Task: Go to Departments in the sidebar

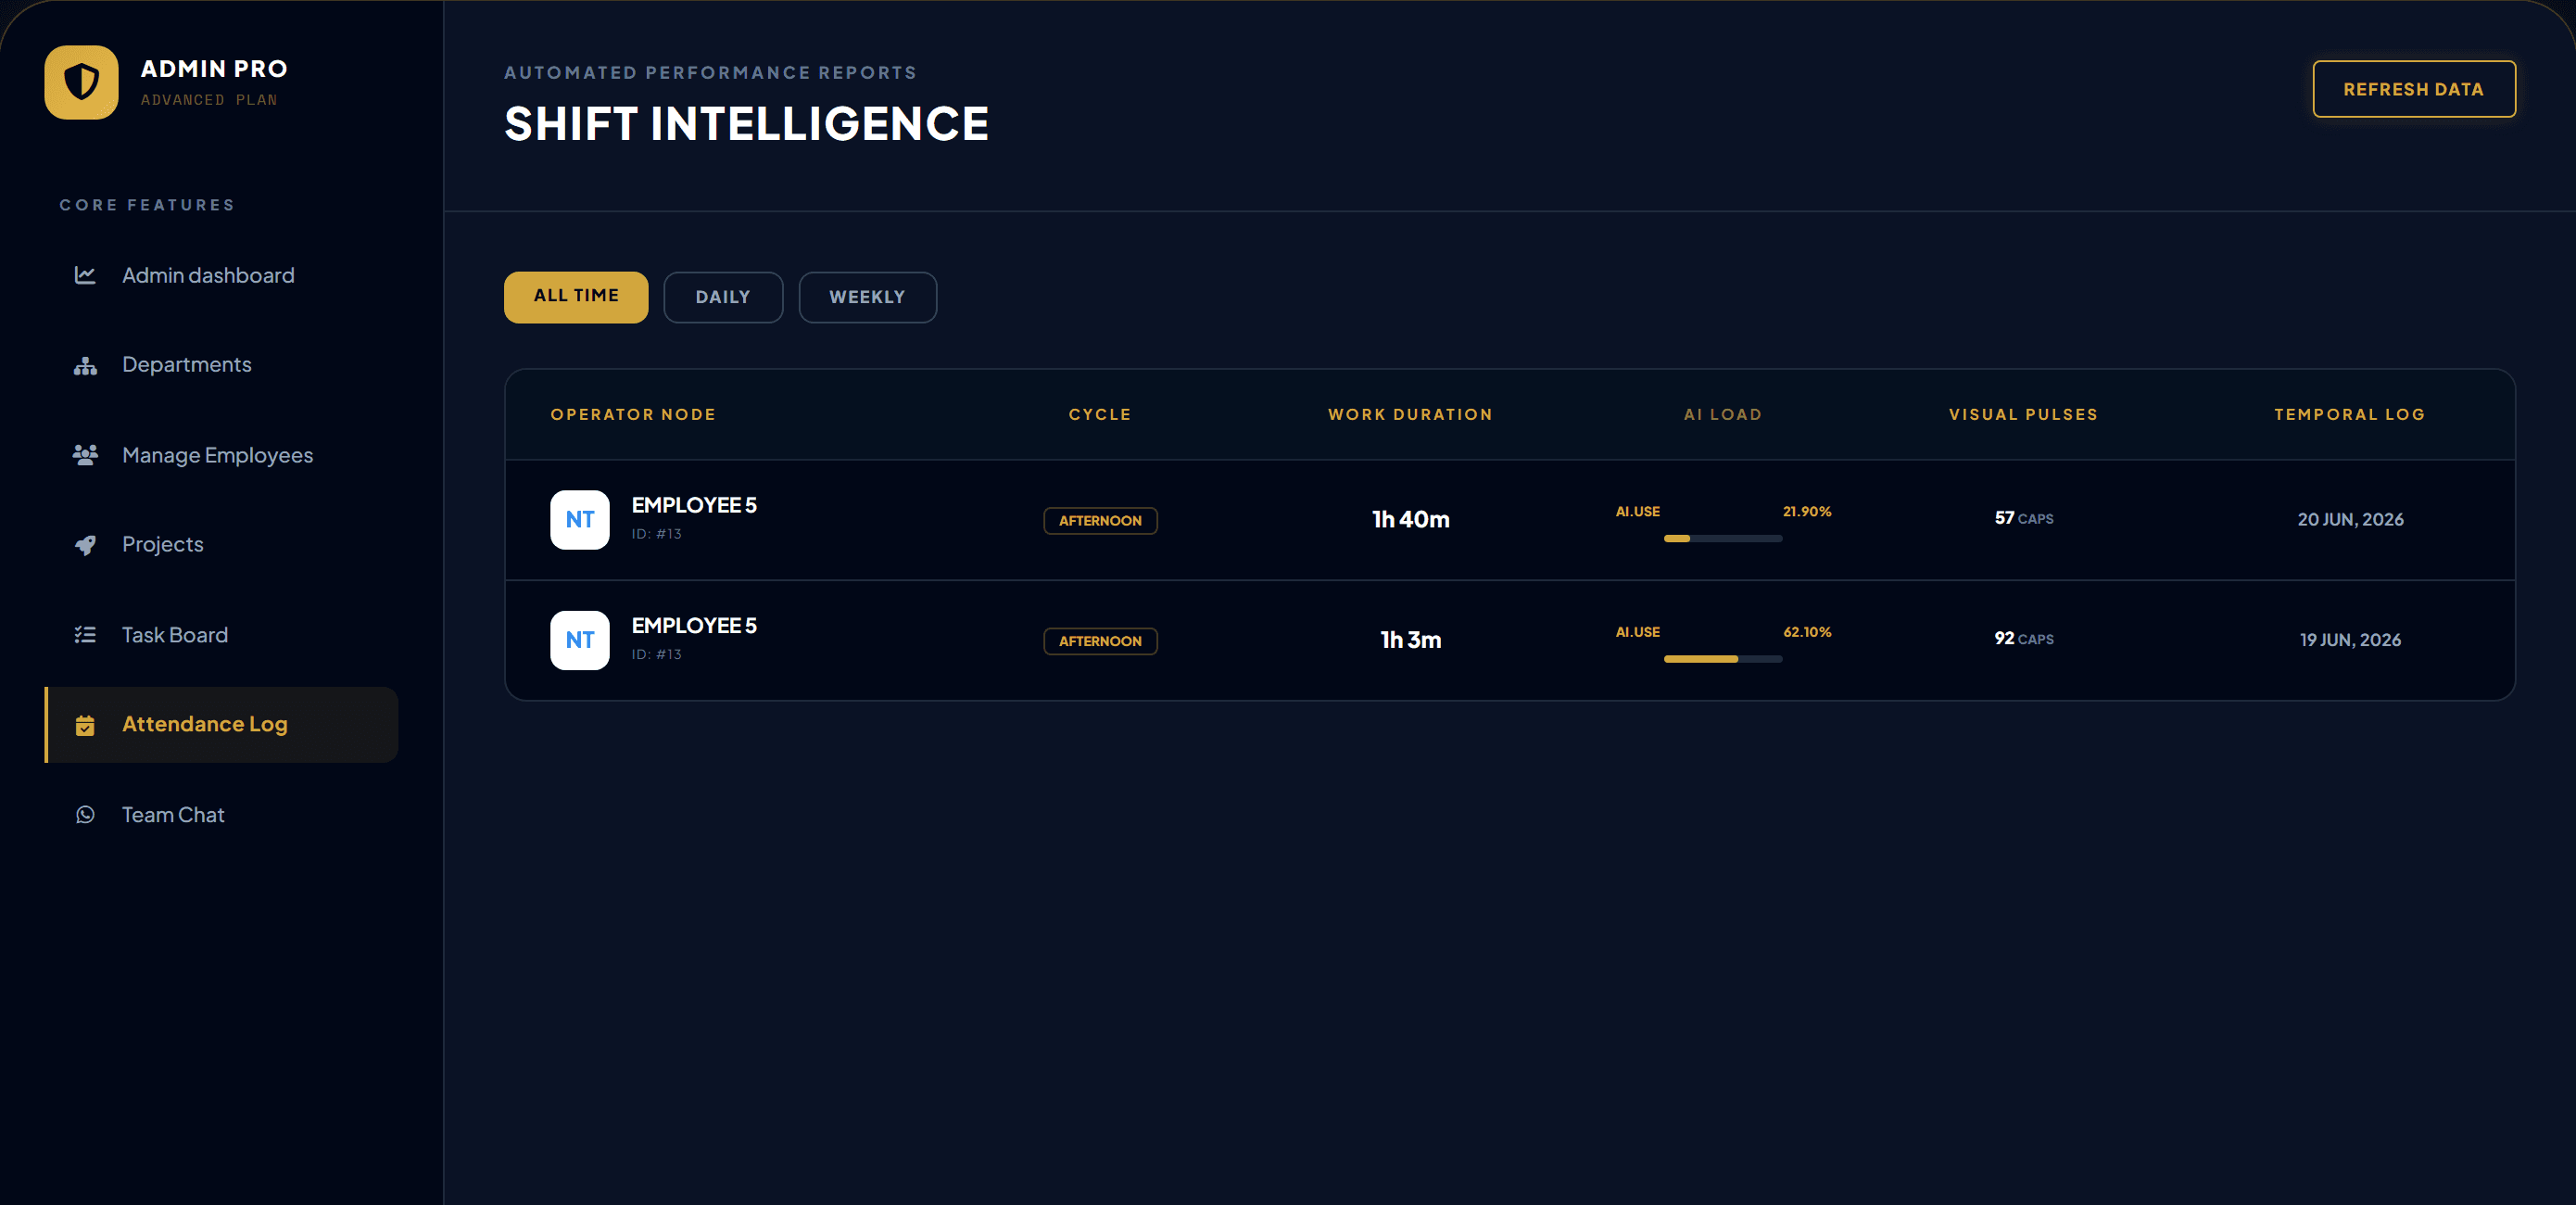Action: click(222, 365)
